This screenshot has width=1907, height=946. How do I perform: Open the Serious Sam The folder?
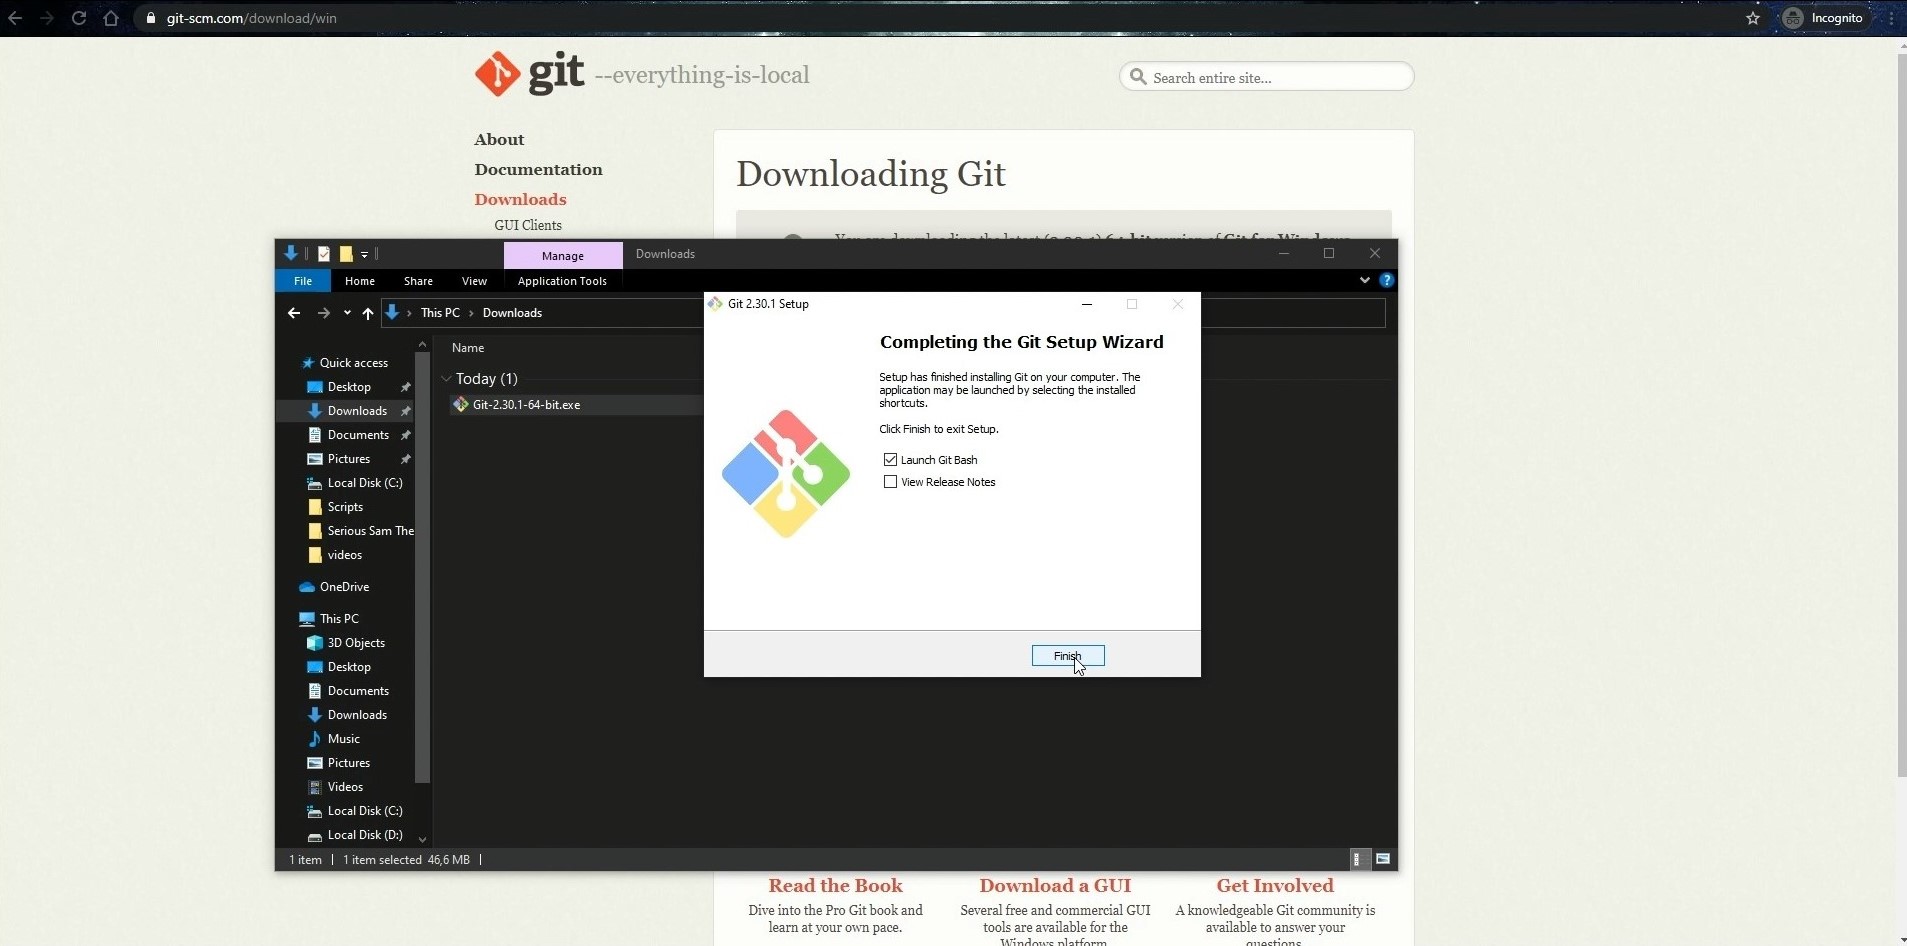pos(370,531)
